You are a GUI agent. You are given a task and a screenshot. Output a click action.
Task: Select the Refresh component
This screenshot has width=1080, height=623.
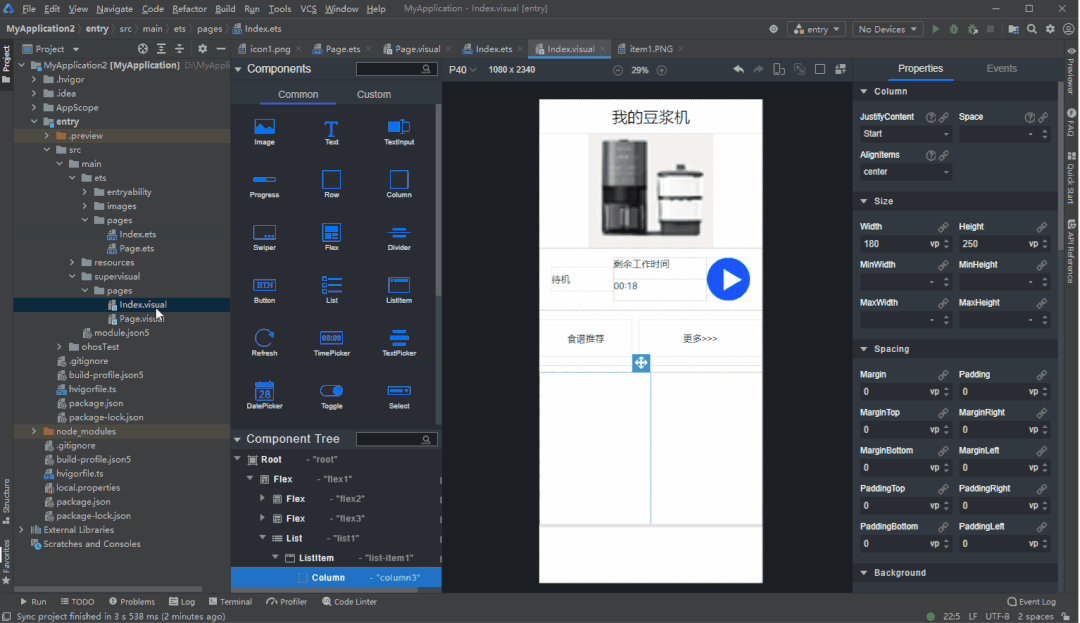click(264, 343)
